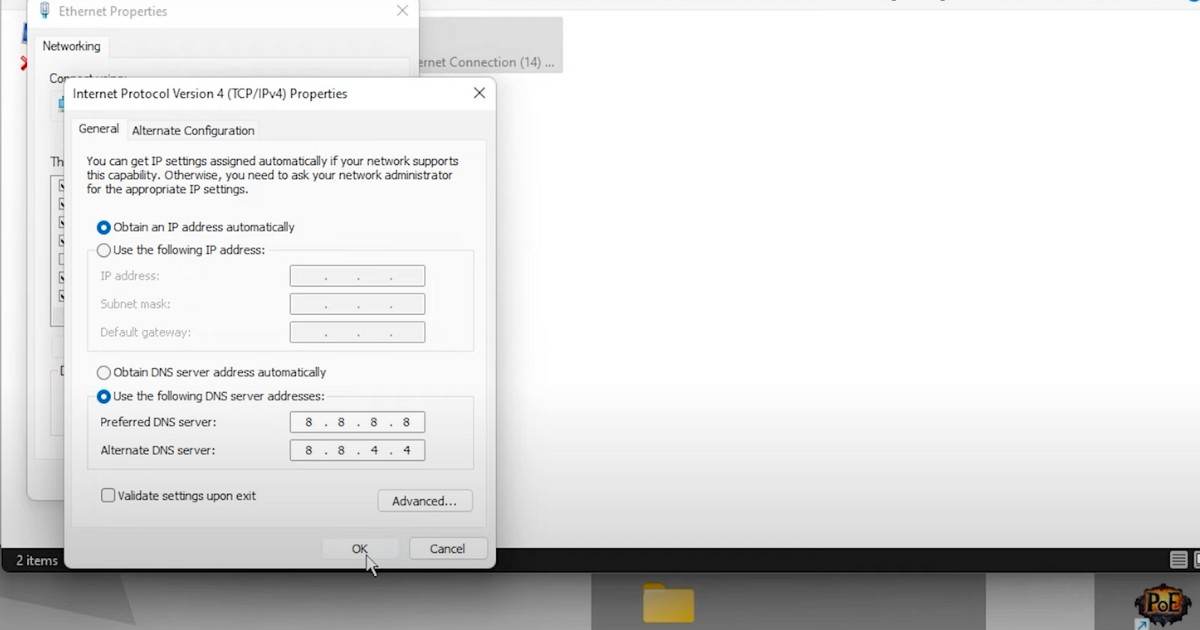Image resolution: width=1200 pixels, height=630 pixels.
Task: Select Obtain an IP address automatically
Action: pyautogui.click(x=104, y=227)
